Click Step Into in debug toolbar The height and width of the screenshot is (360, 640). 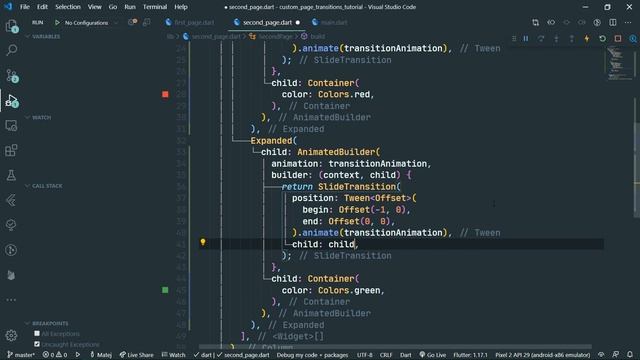tap(556, 38)
